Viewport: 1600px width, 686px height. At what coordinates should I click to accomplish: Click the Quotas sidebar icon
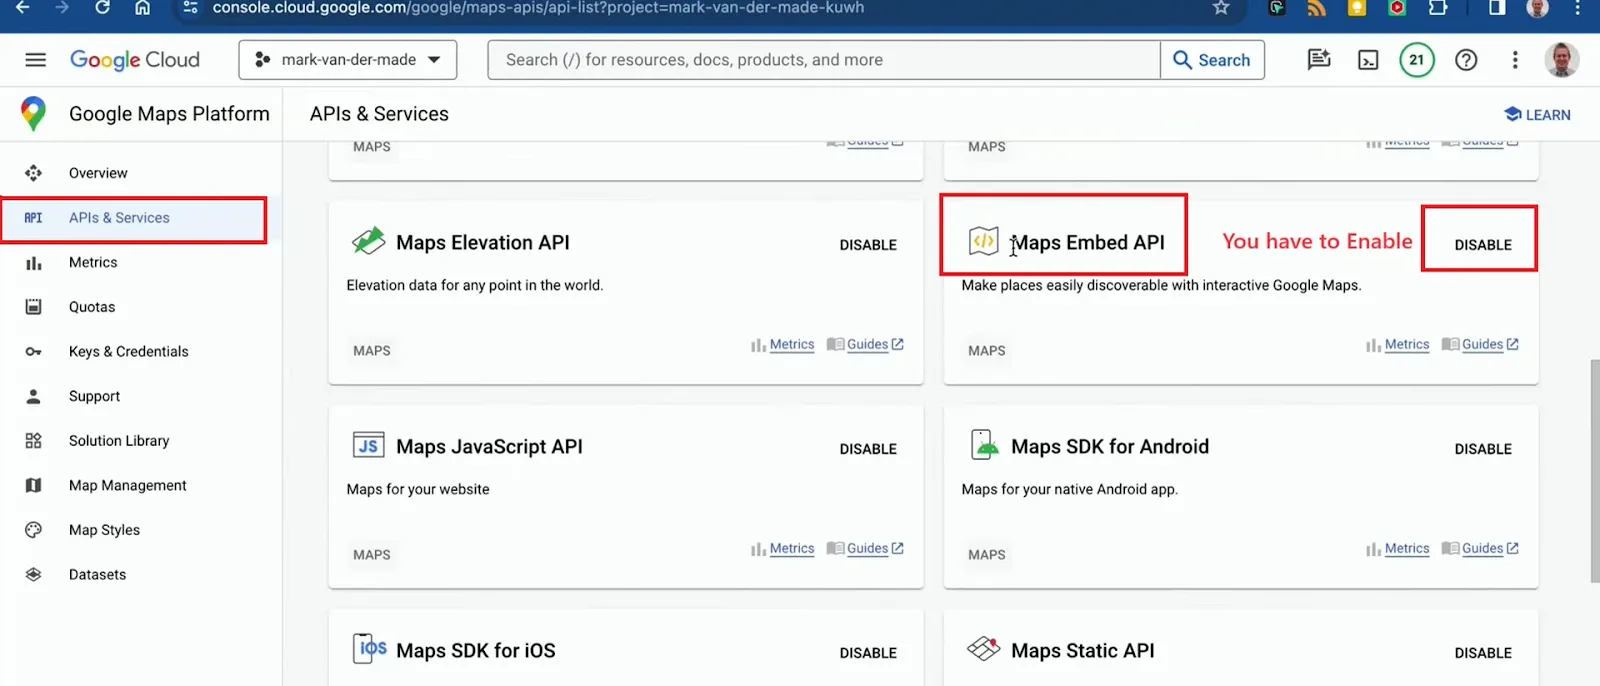coord(33,307)
